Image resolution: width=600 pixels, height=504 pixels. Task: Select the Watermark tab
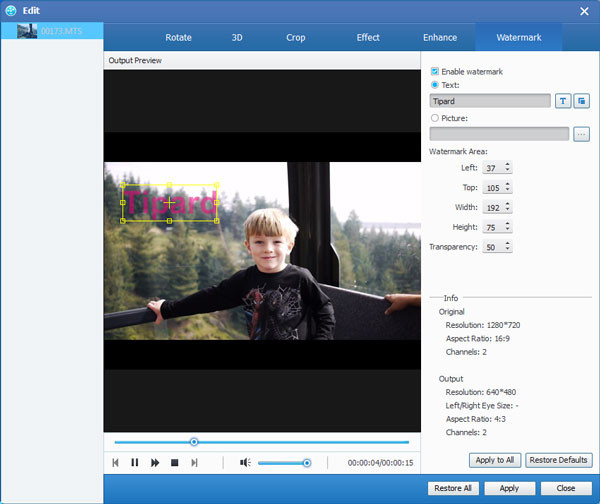[518, 38]
